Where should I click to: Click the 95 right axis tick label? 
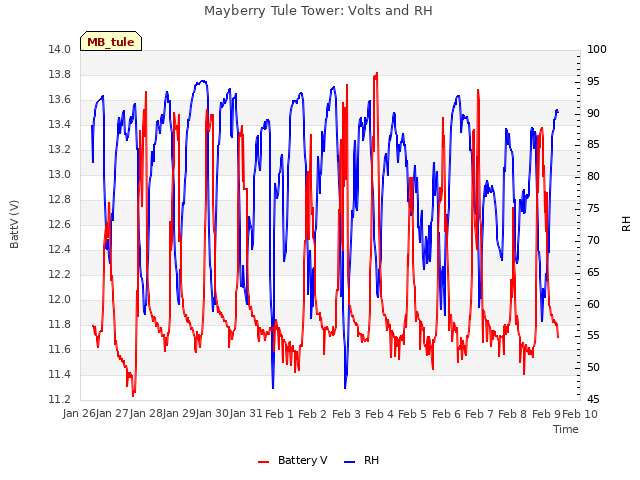coord(593,81)
